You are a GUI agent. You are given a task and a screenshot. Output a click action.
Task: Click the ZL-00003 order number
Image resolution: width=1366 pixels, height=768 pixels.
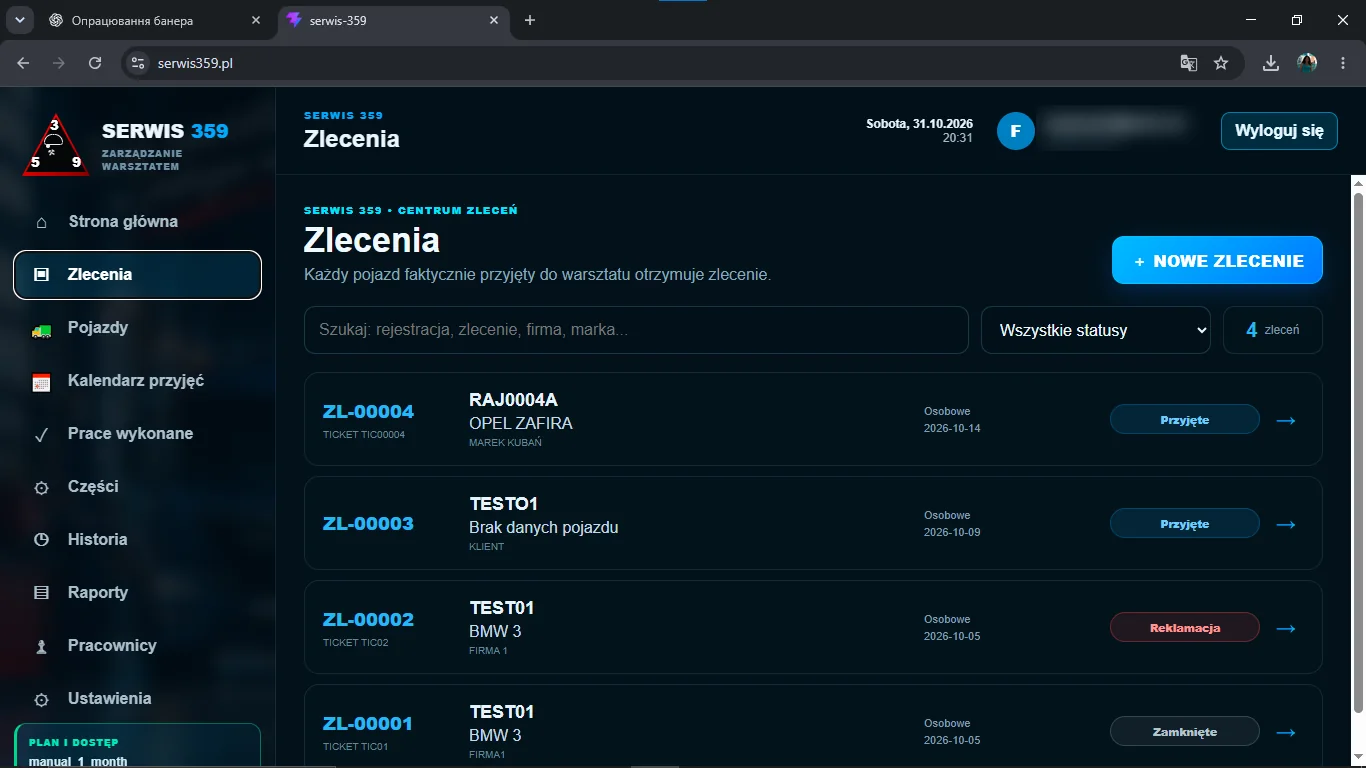368,524
